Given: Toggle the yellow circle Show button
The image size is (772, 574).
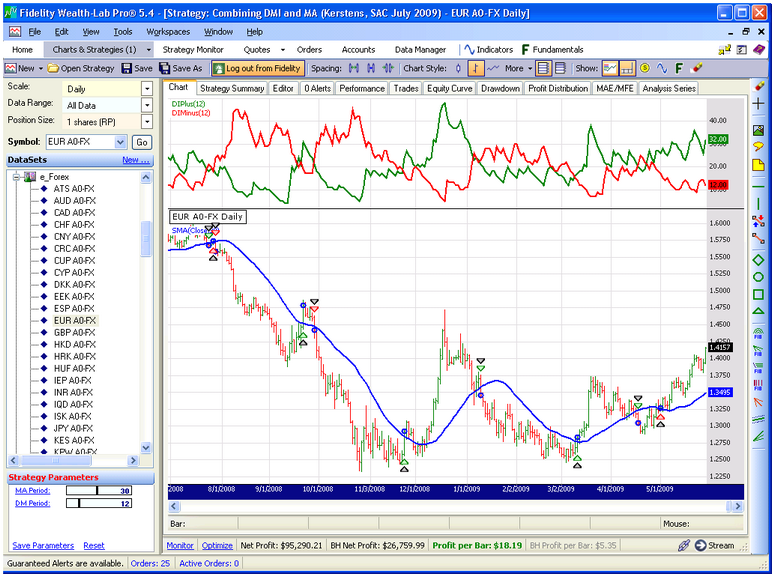Looking at the screenshot, I should click(x=645, y=68).
